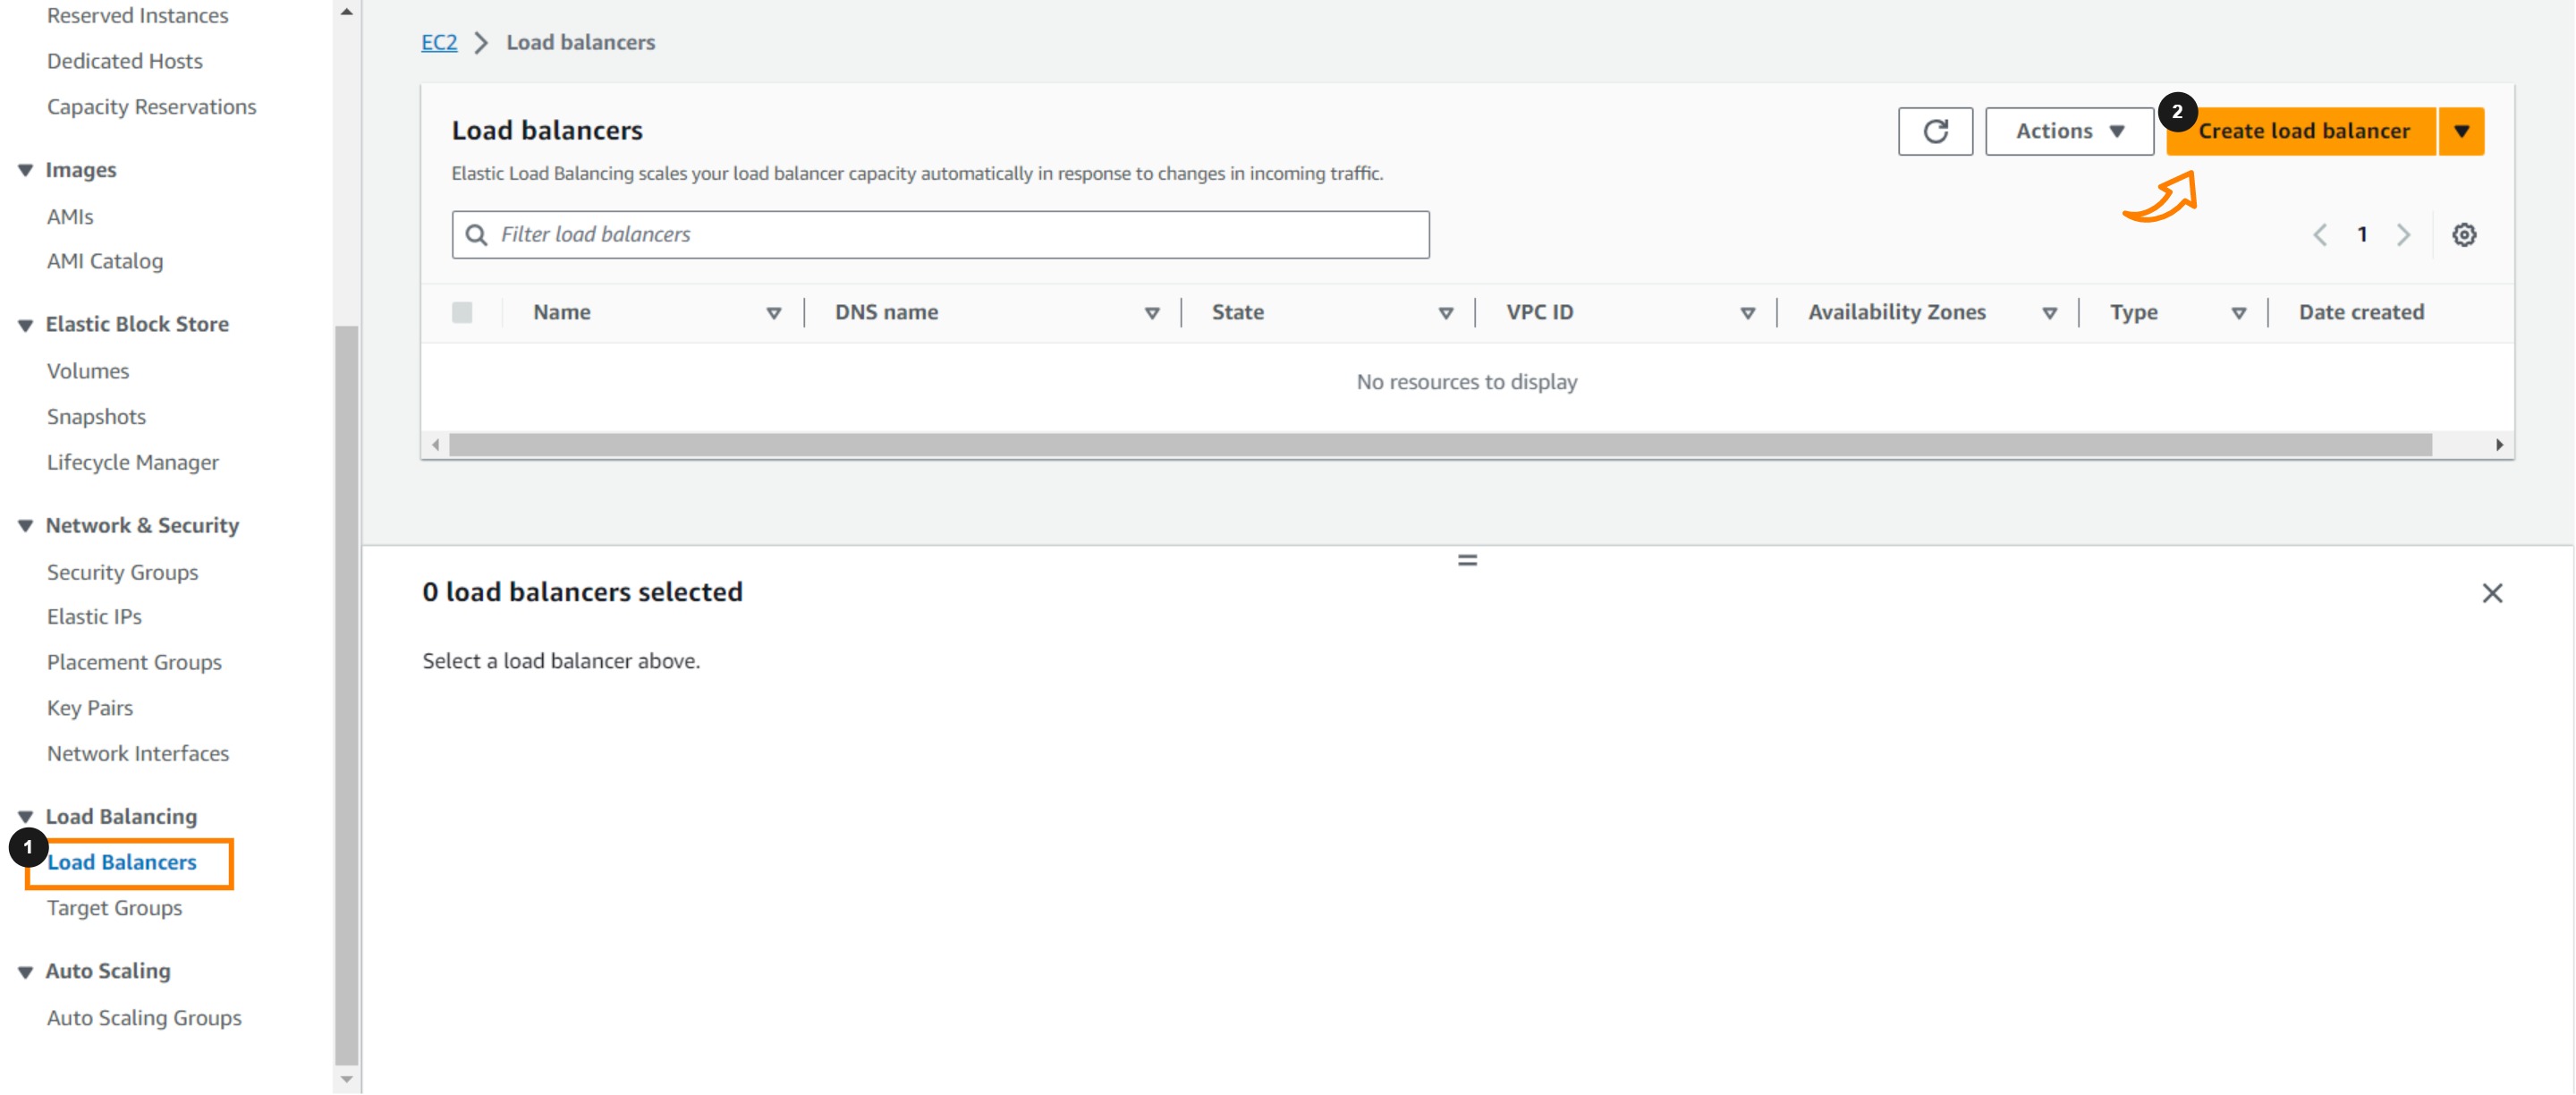Open Security Groups in sidebar
The height and width of the screenshot is (1095, 2576).
click(122, 572)
